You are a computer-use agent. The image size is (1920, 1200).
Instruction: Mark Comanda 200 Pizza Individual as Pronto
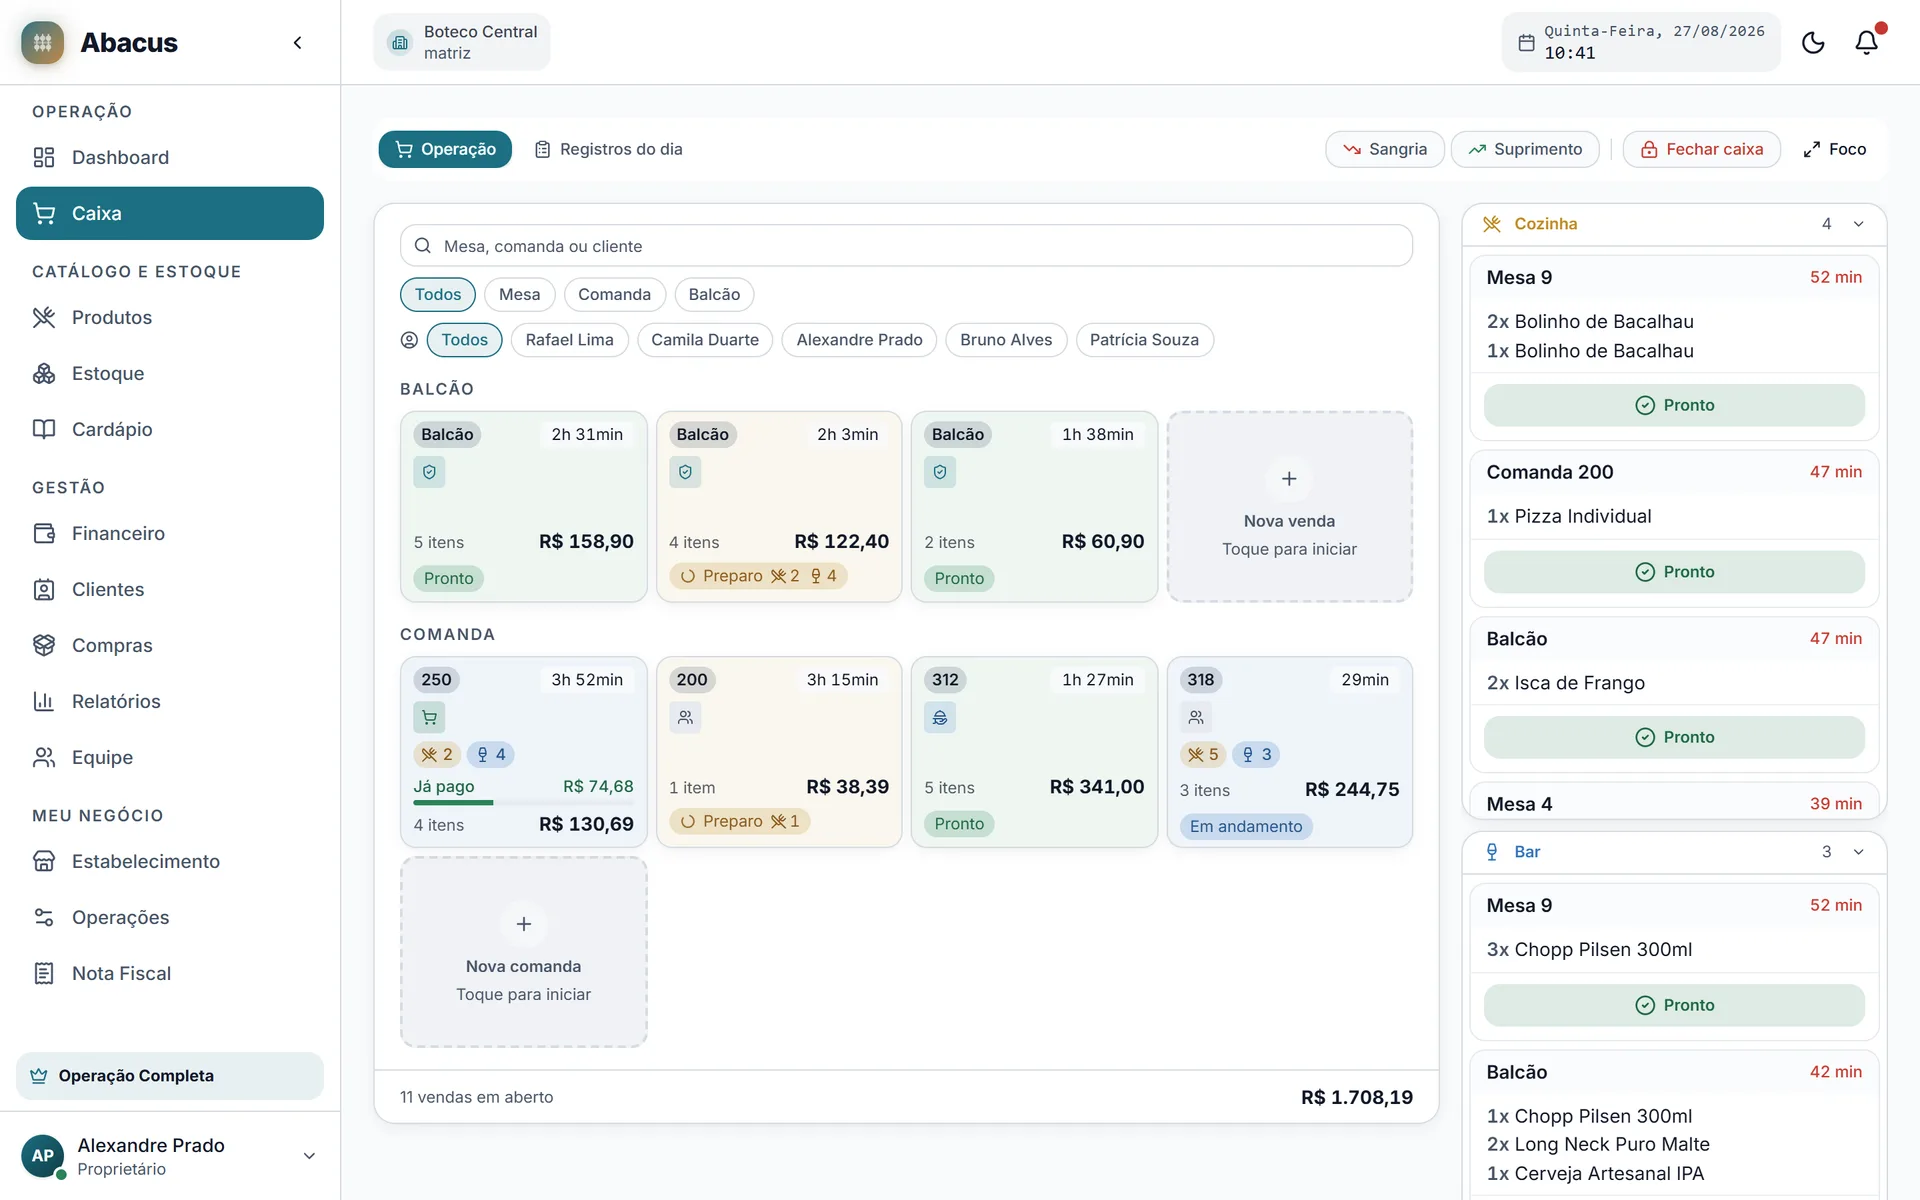tap(1674, 572)
